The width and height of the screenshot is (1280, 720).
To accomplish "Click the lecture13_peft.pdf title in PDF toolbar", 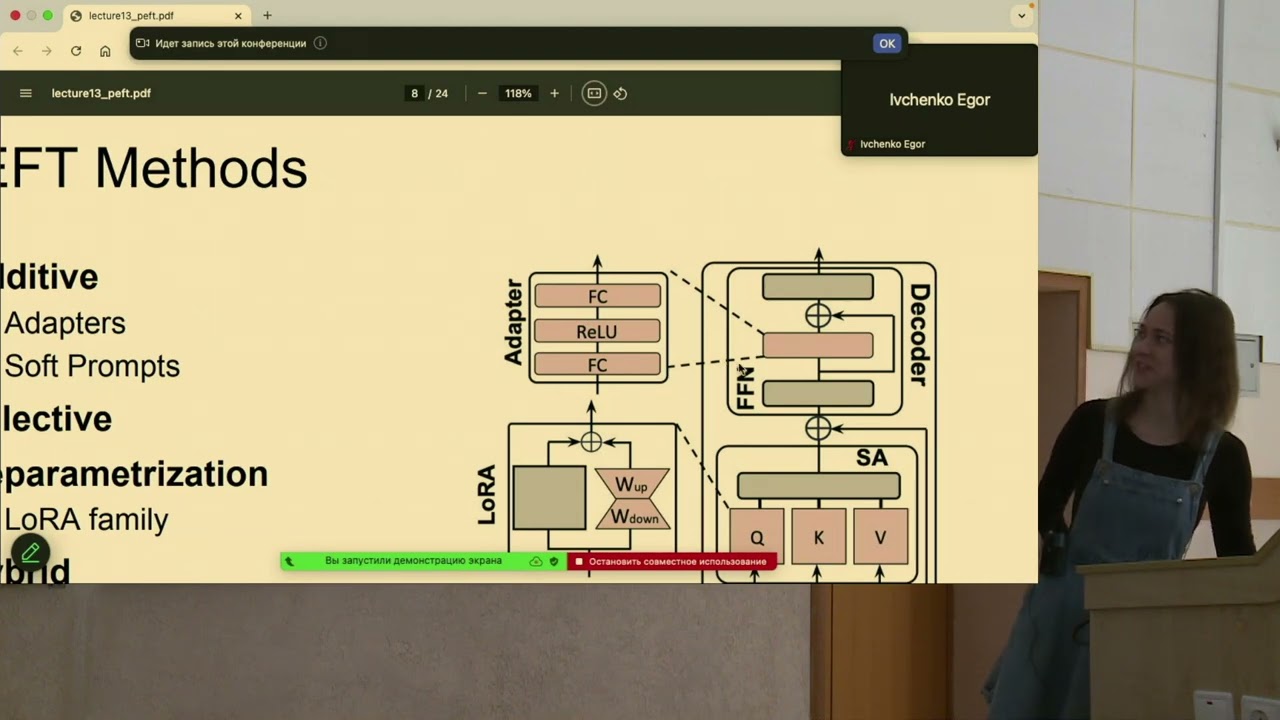I will tap(101, 93).
